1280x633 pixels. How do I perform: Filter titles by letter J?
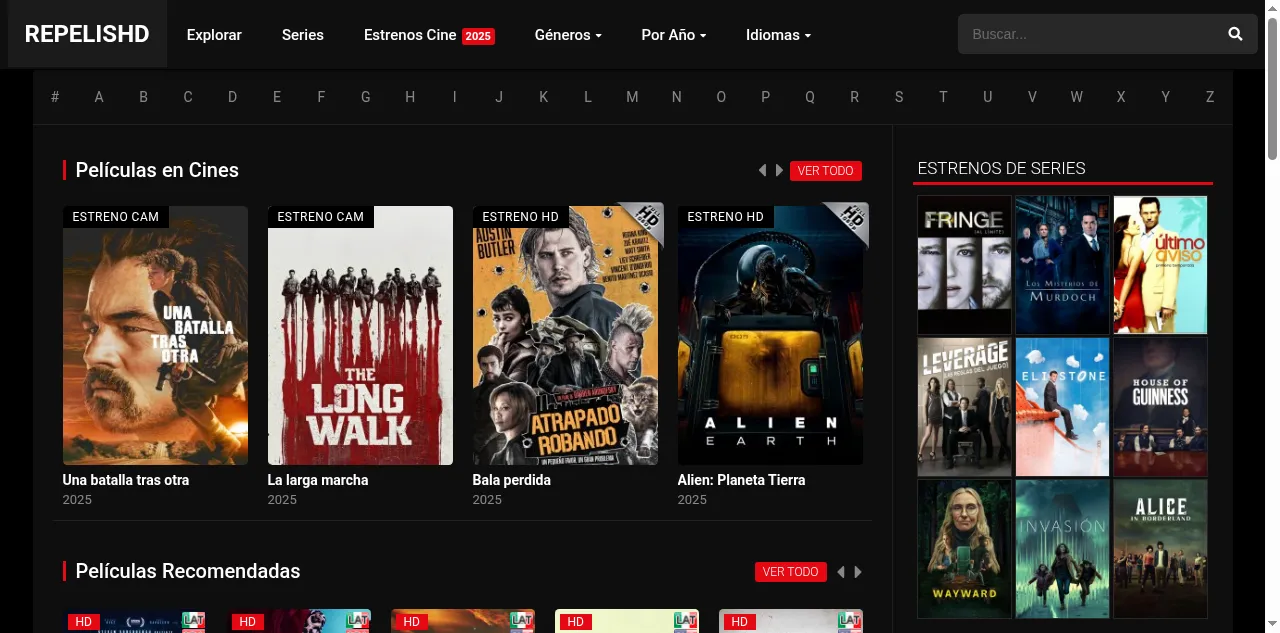499,97
